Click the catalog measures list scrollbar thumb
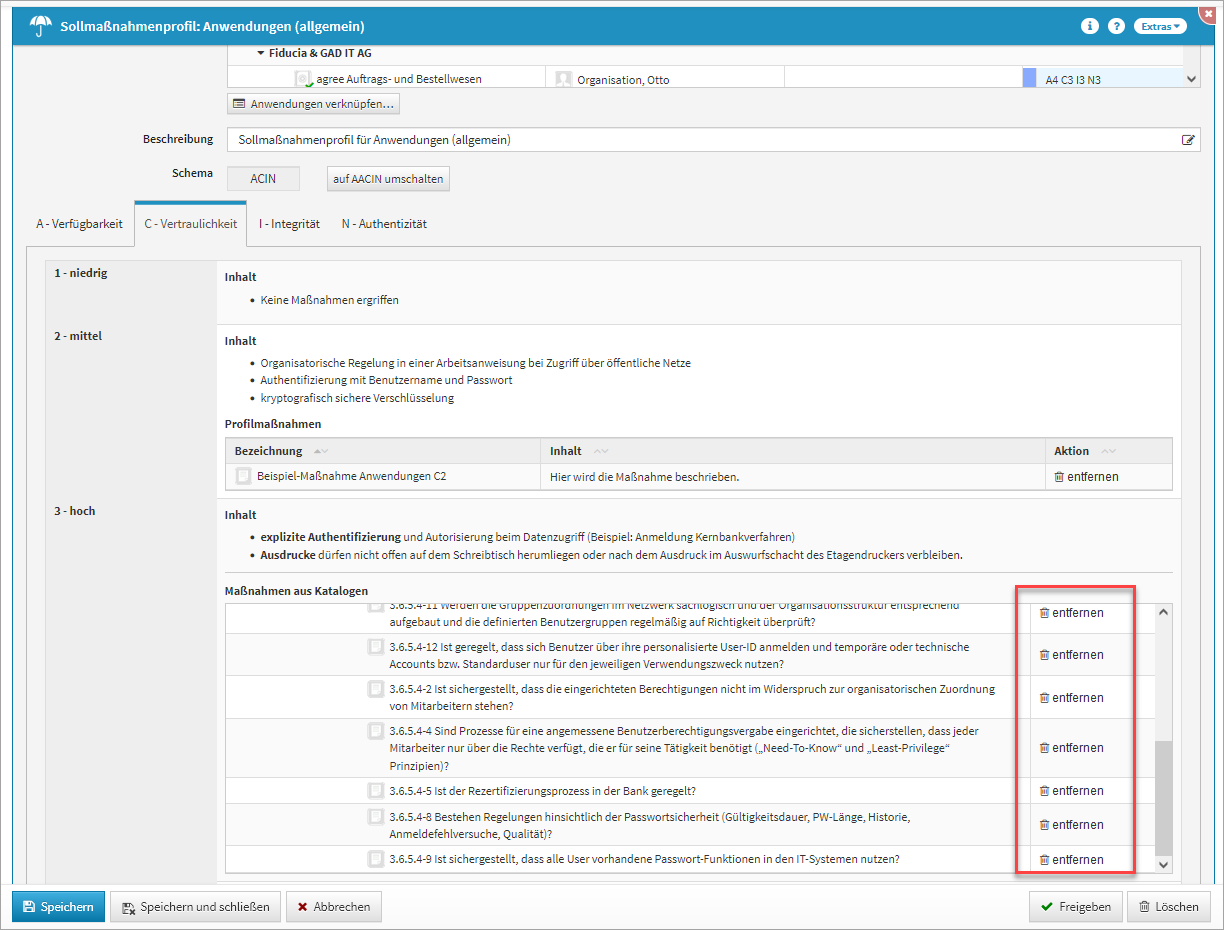 click(1163, 796)
